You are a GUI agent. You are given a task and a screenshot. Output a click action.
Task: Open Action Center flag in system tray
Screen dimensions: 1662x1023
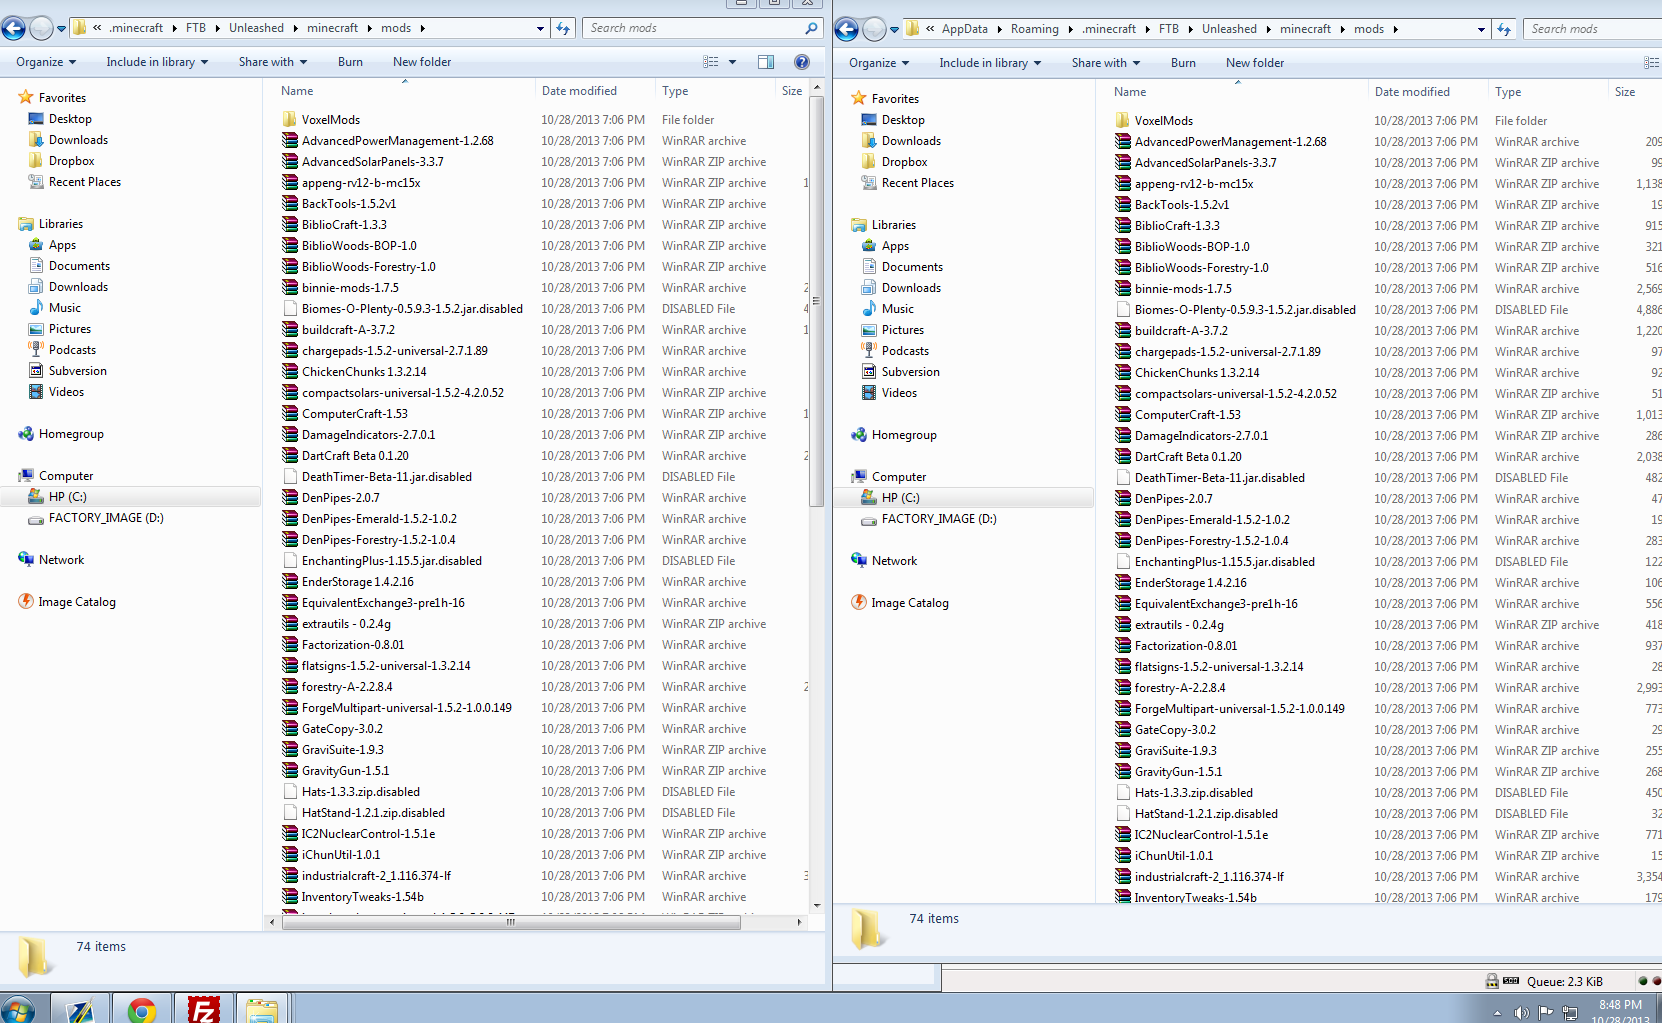1545,1013
